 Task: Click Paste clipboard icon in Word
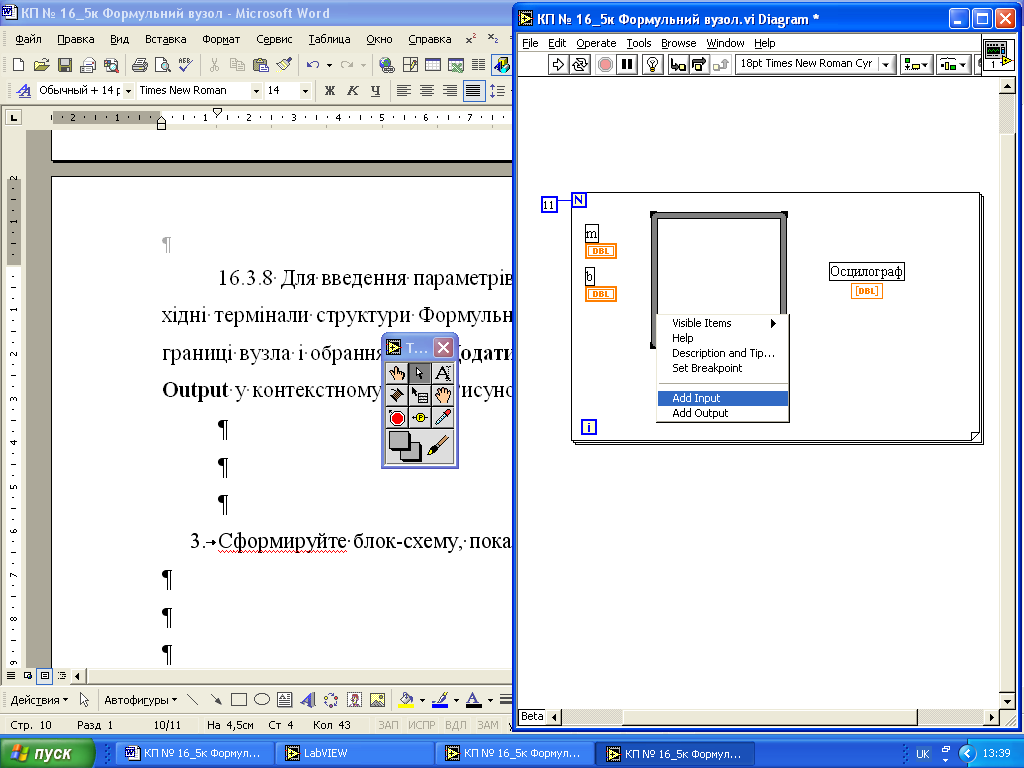tap(261, 64)
